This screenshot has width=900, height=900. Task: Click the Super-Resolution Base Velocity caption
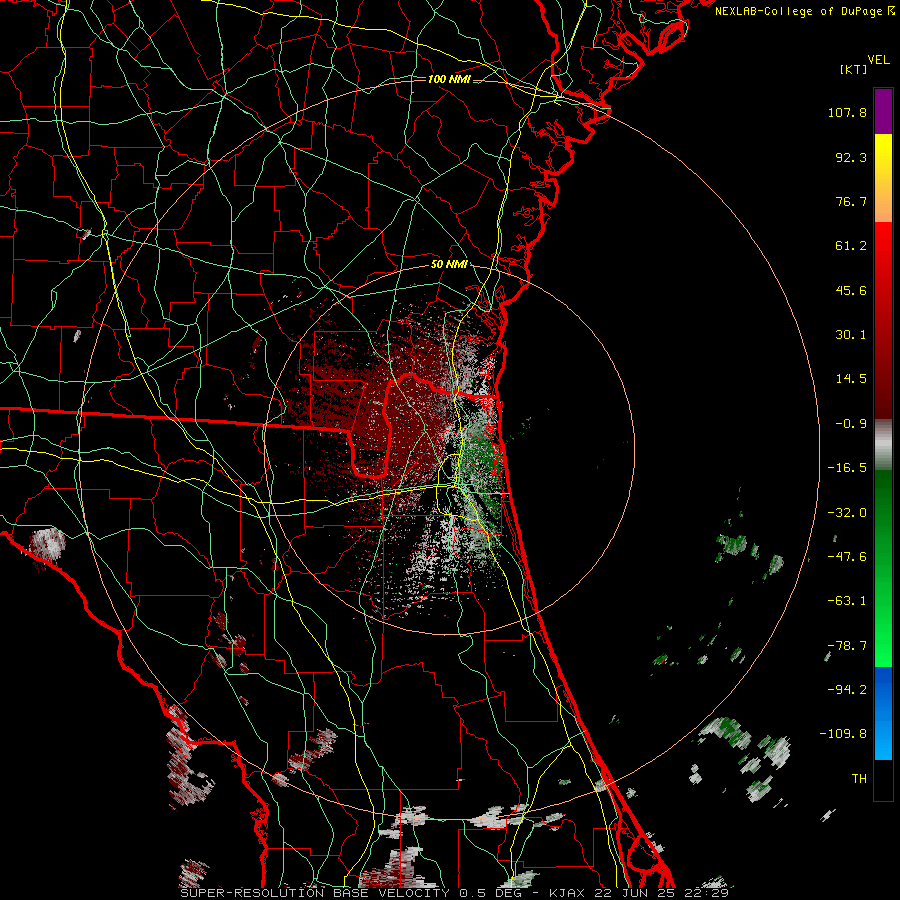click(455, 893)
